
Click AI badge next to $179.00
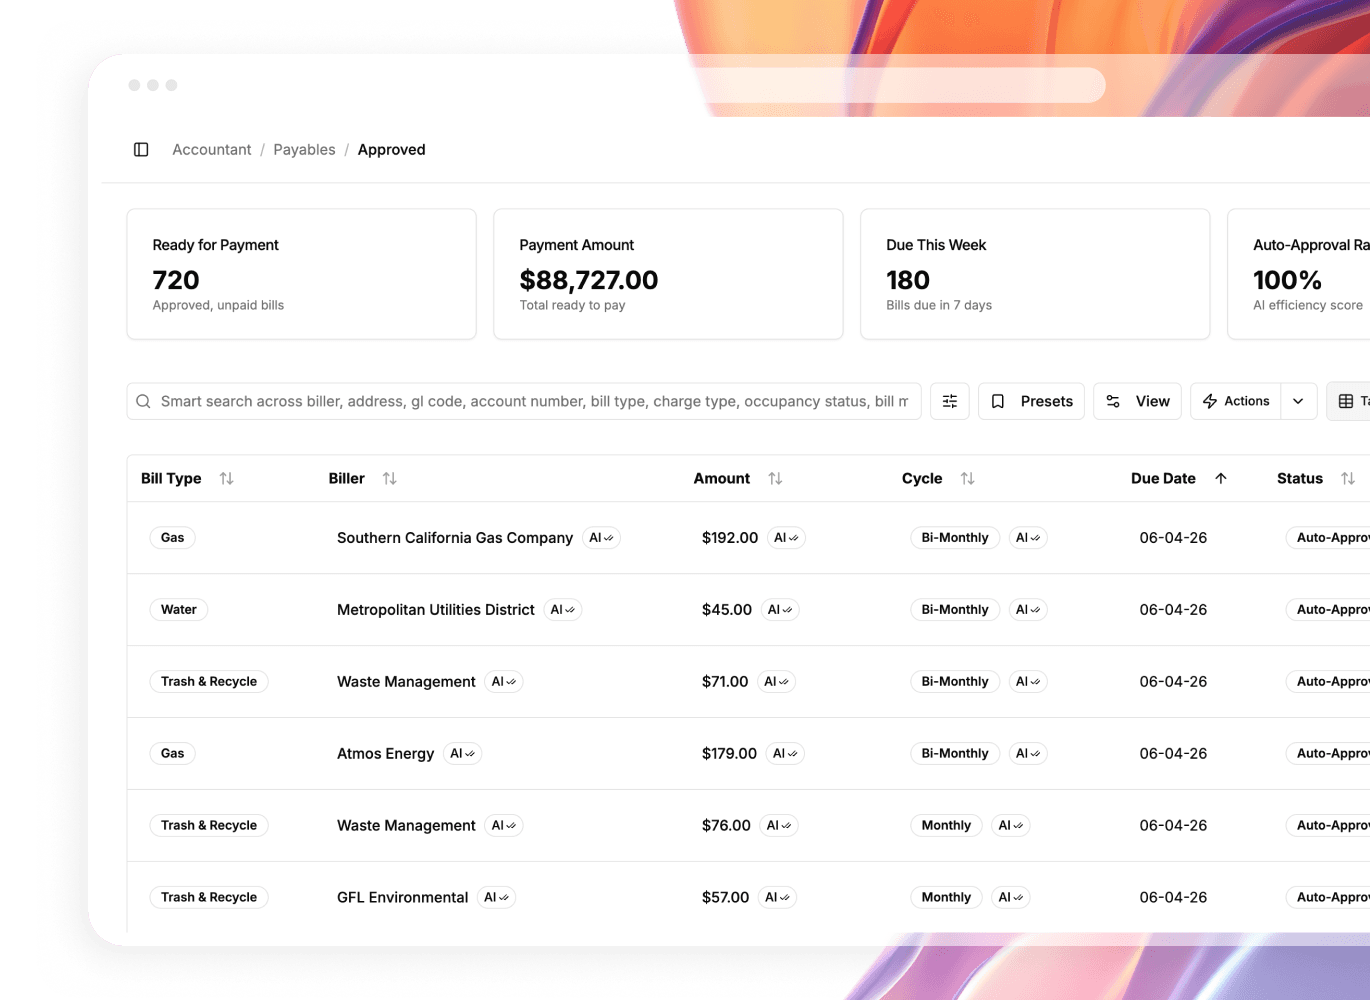(x=785, y=754)
